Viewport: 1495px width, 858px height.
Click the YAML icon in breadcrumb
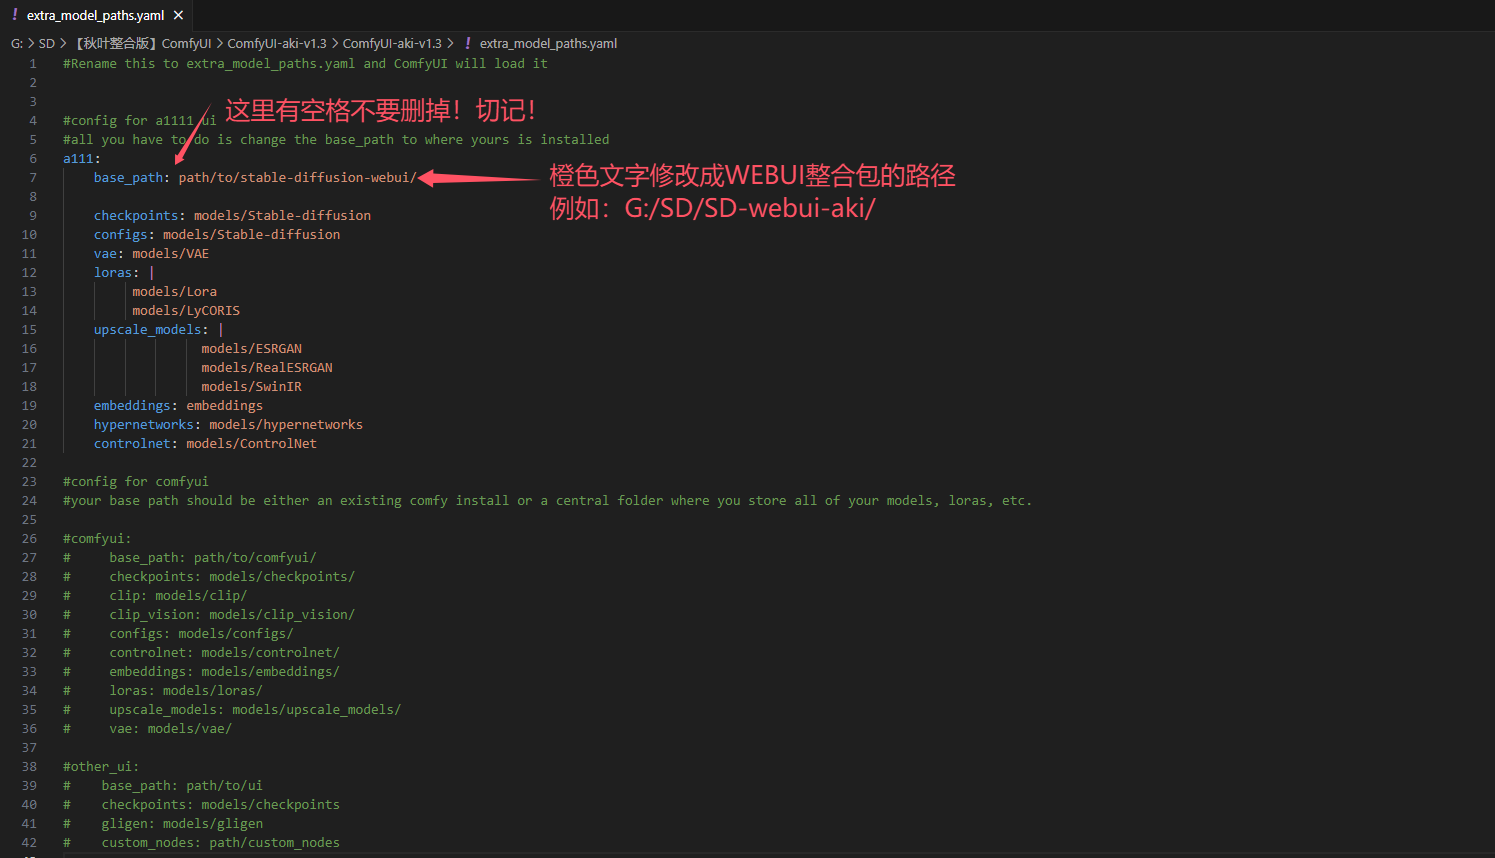click(x=468, y=43)
